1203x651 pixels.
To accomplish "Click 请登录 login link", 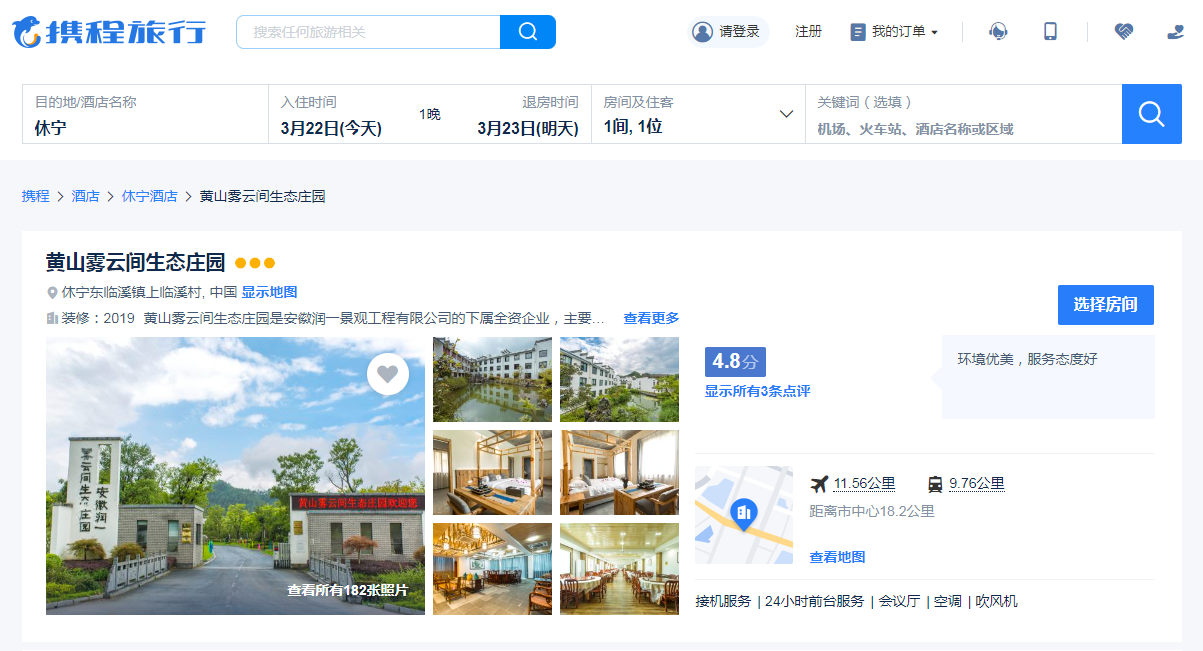I will [739, 32].
